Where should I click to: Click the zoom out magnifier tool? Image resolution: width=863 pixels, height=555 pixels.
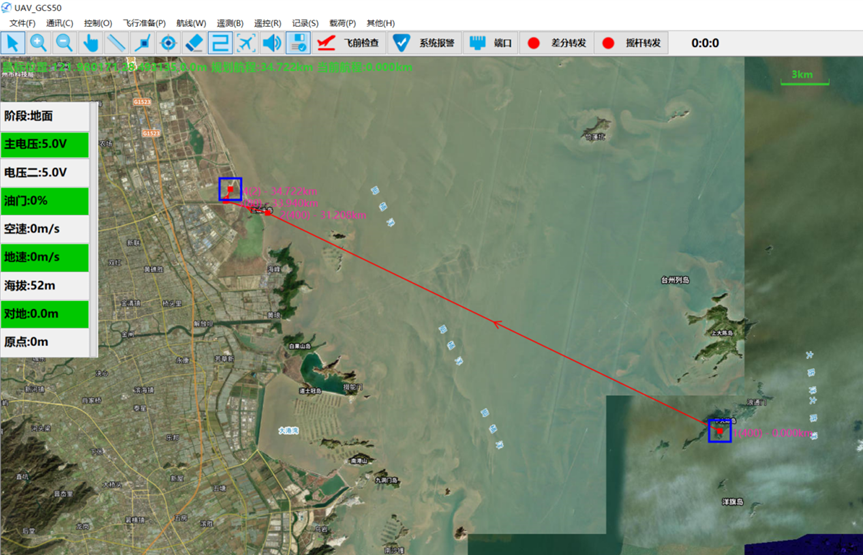coord(65,43)
